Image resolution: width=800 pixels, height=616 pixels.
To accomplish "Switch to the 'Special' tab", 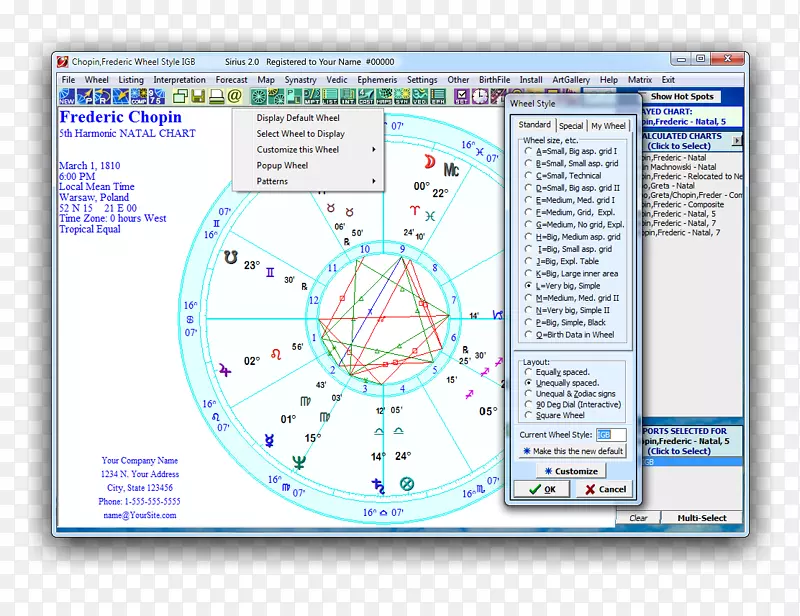I will point(571,126).
